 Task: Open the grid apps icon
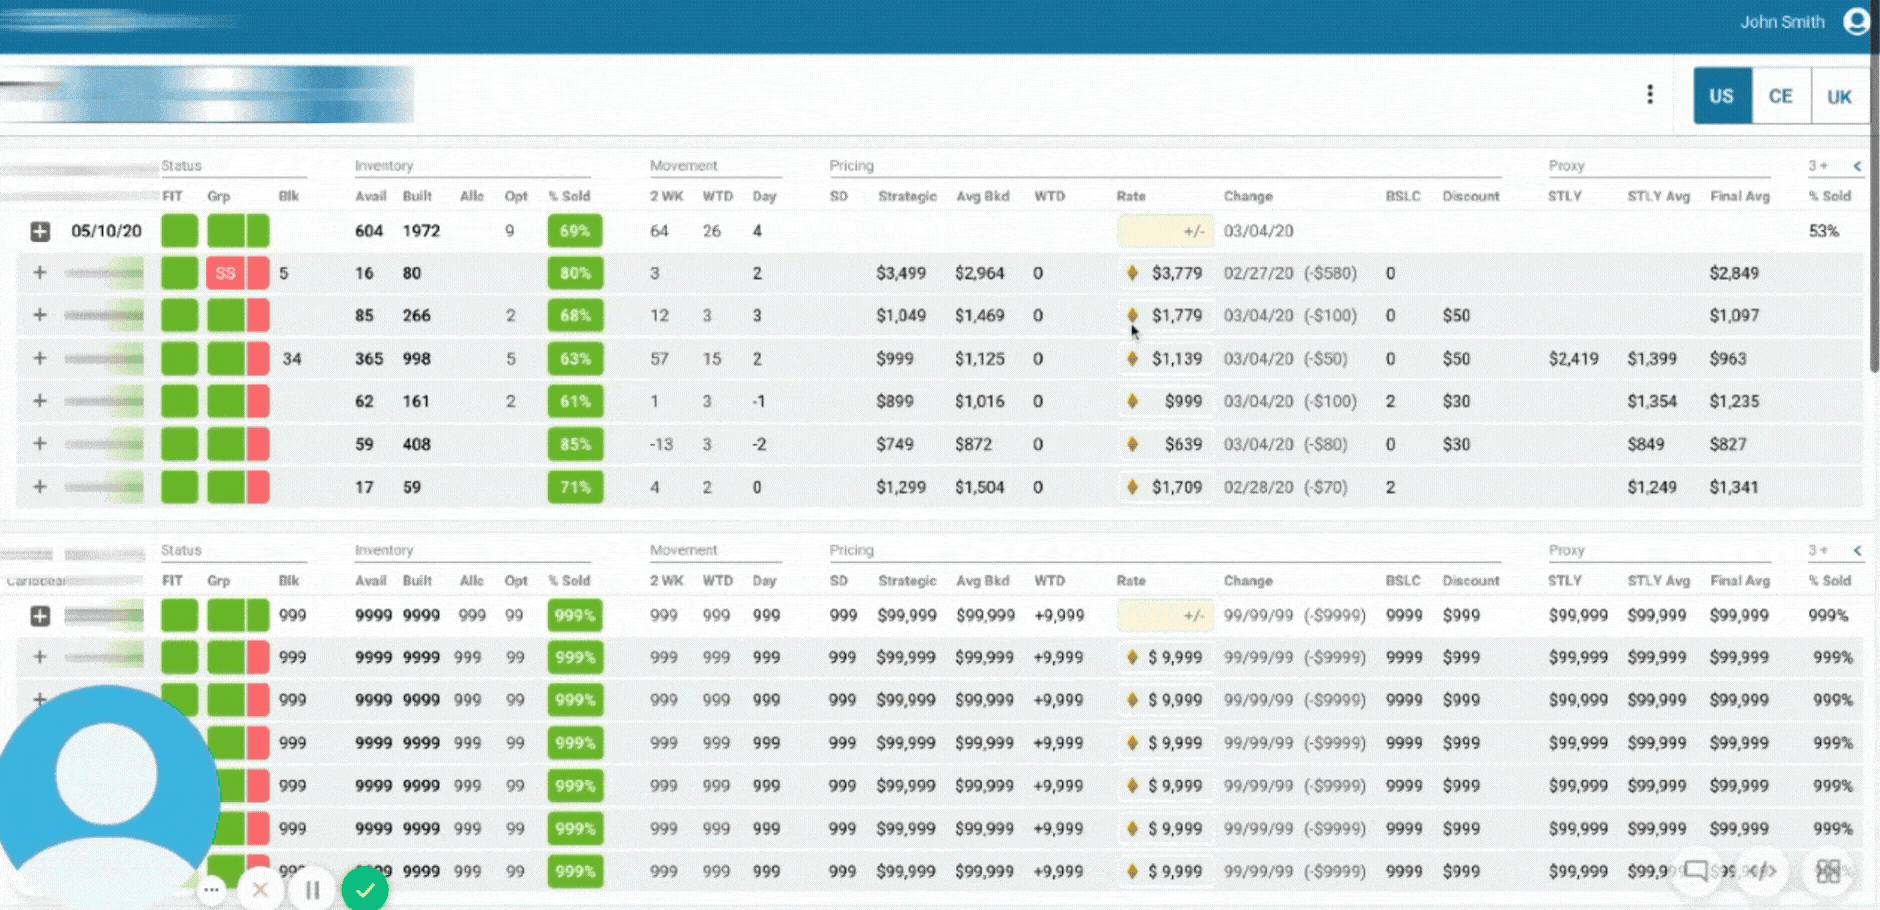1828,871
